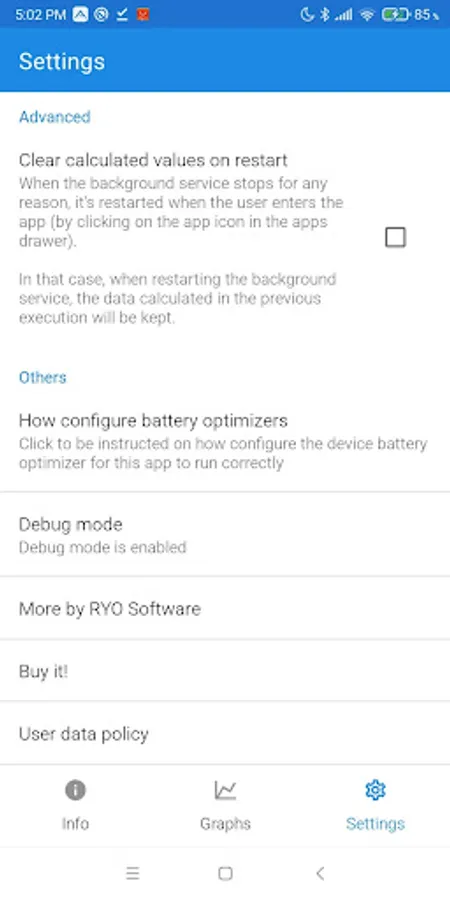Toggle Debug mode setting

[225, 535]
